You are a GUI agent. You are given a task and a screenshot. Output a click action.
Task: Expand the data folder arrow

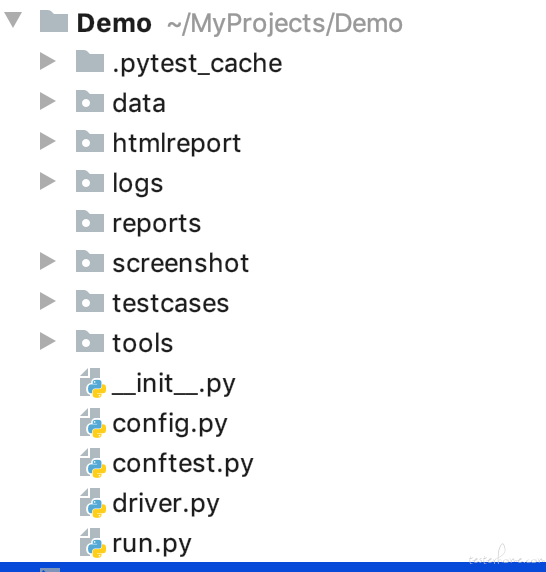(48, 101)
